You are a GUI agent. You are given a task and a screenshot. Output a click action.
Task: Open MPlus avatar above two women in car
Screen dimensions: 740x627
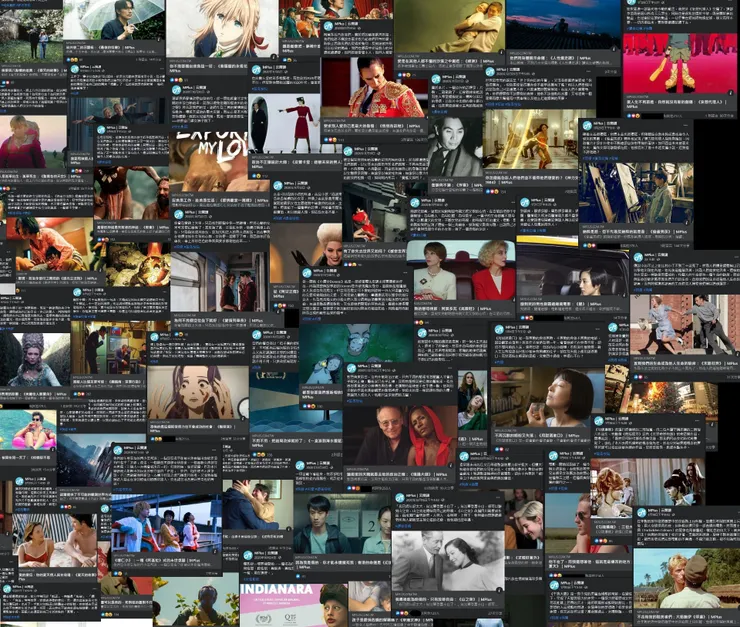(415, 203)
